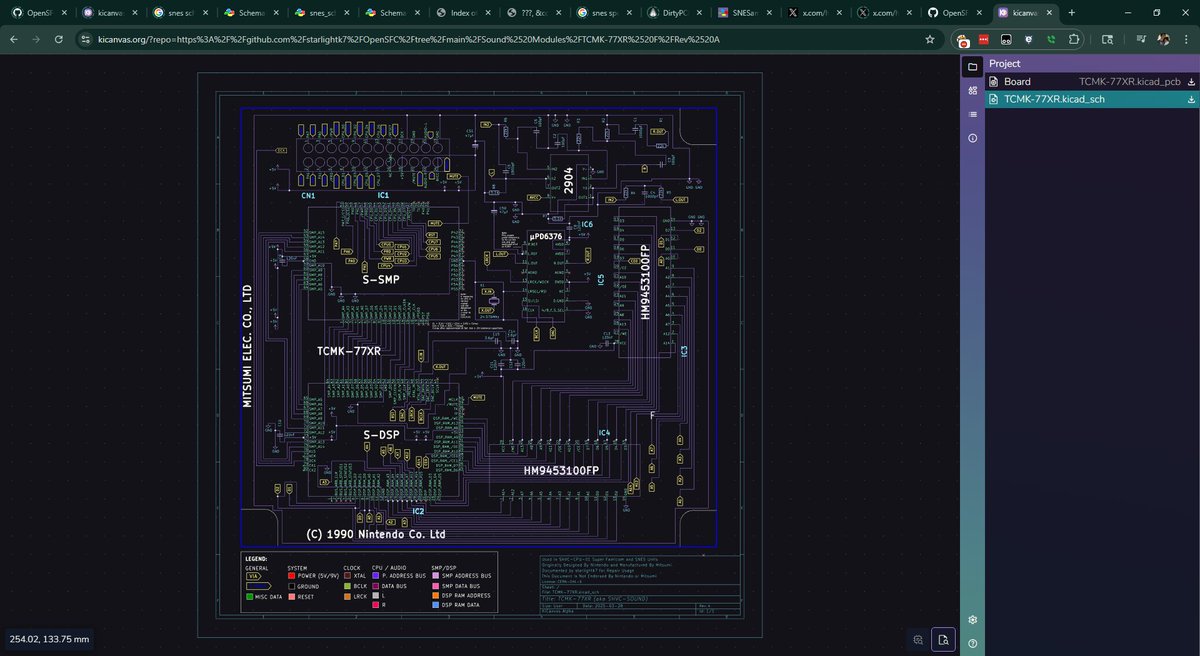Focus the kicanvas.org address bar
Screen dimensions: 1200x656
pyautogui.click(x=500, y=39)
